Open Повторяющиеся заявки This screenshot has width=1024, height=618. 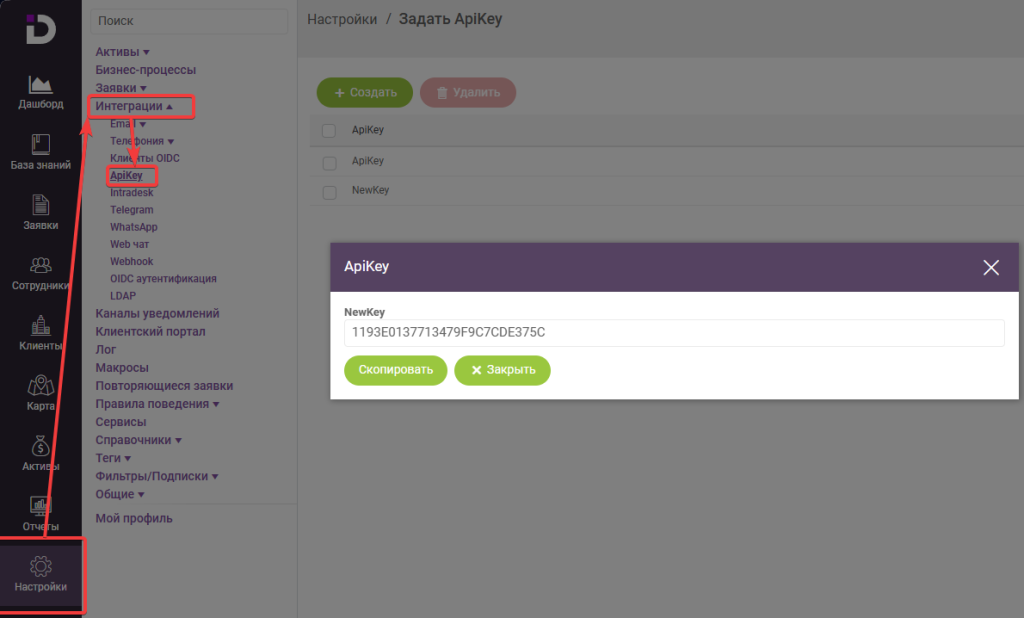click(164, 385)
